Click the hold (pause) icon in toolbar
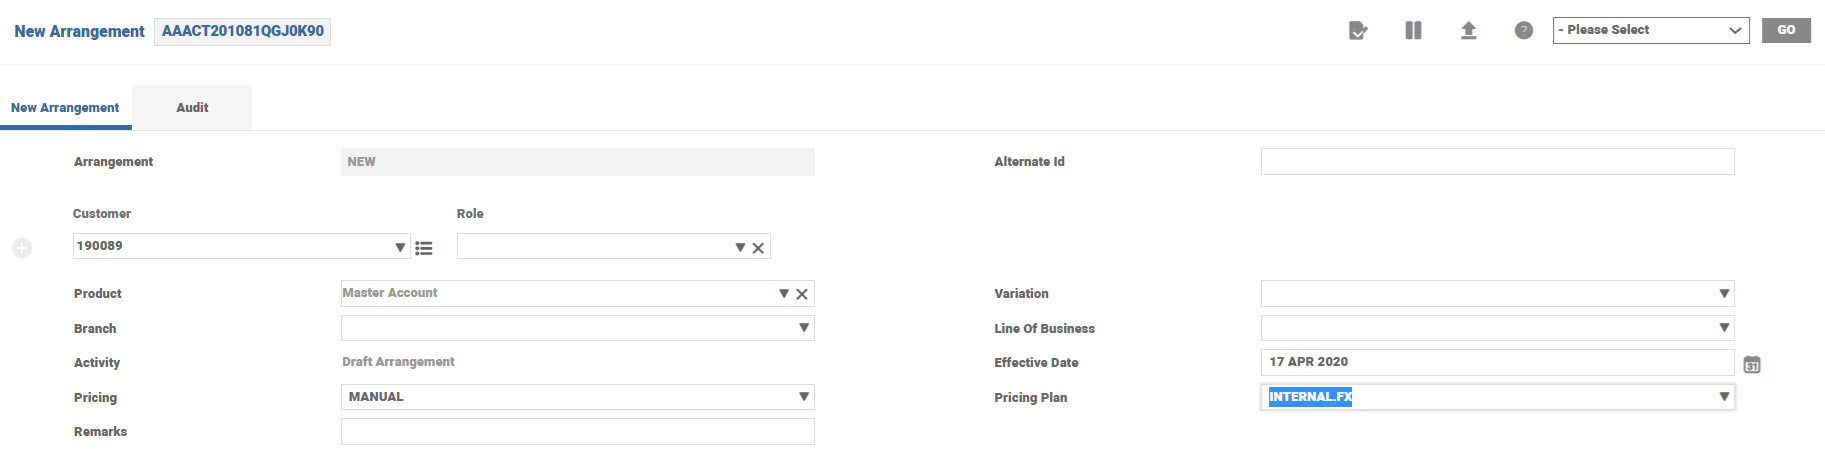Image resolution: width=1825 pixels, height=454 pixels. tap(1413, 31)
